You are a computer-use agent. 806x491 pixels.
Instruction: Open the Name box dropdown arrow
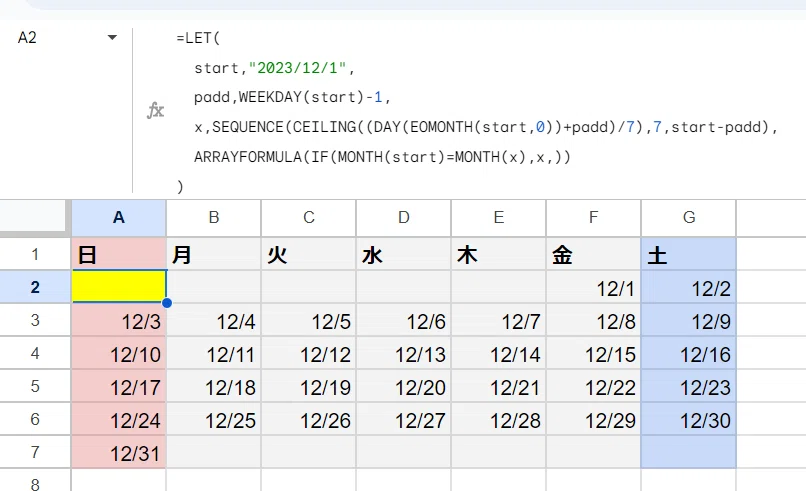112,38
